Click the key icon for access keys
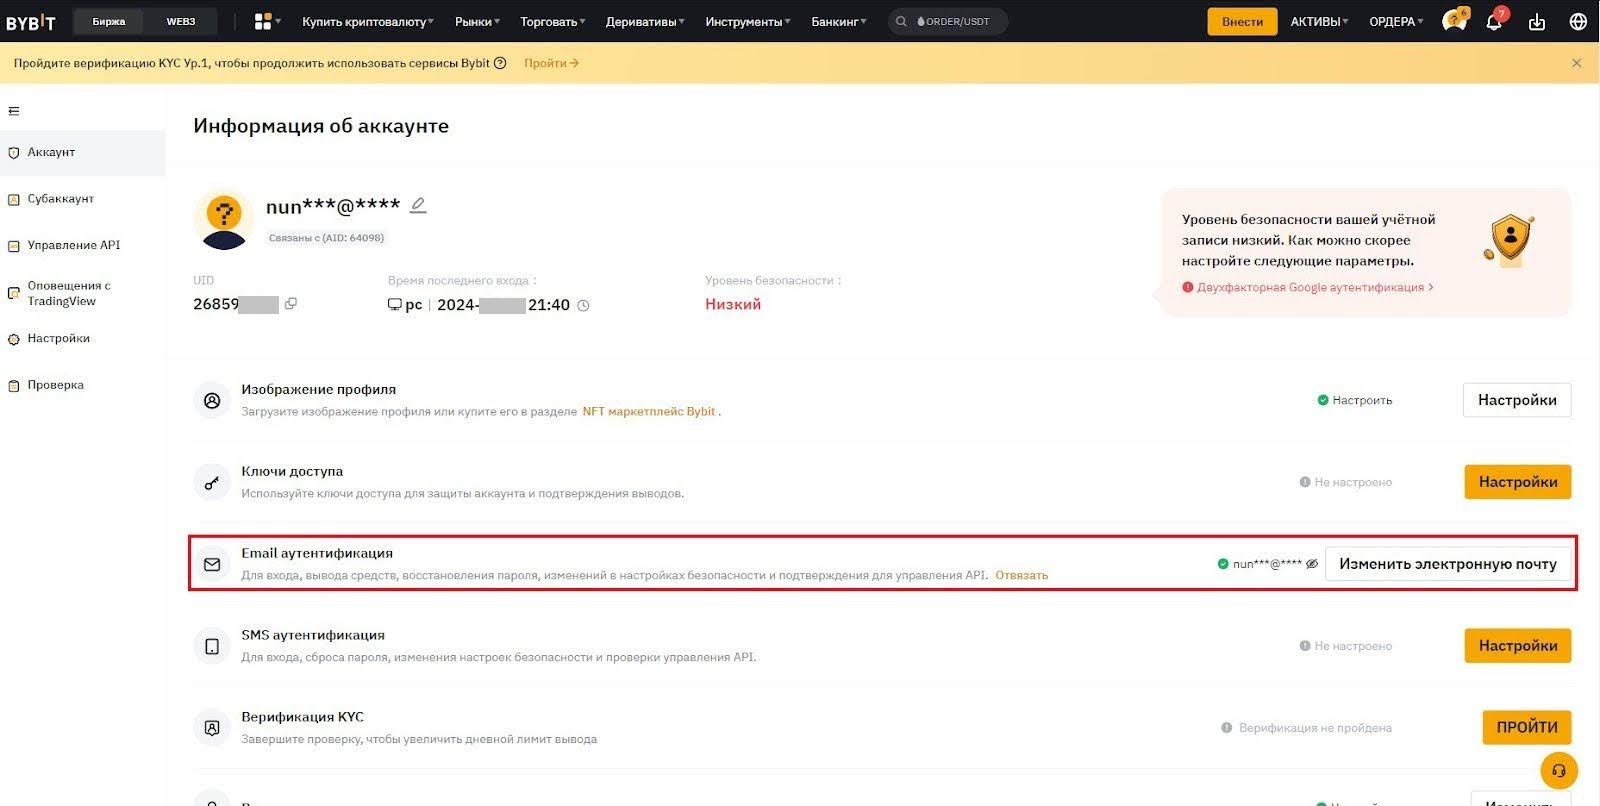The width and height of the screenshot is (1600, 806). click(x=212, y=482)
